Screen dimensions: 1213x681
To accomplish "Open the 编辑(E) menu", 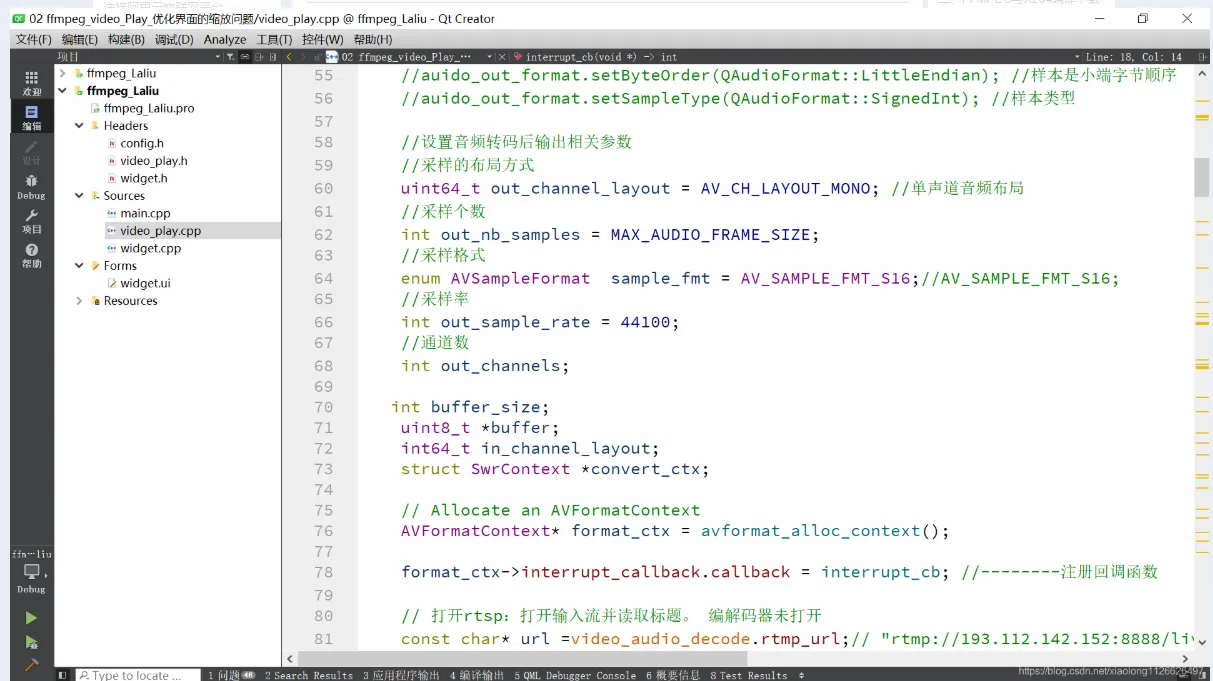I will 80,39.
